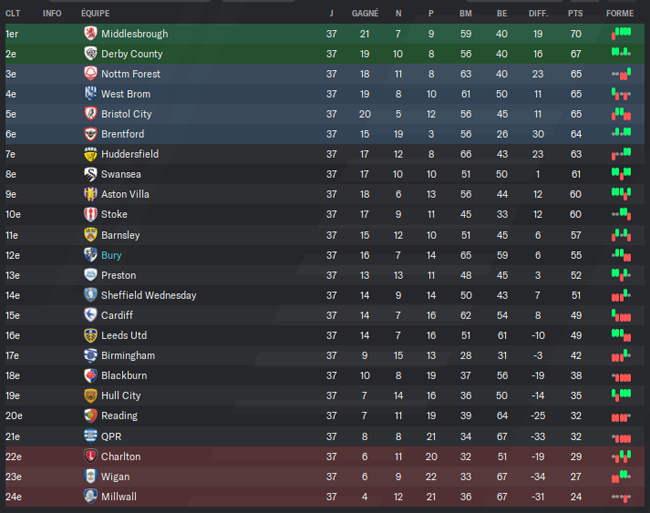The image size is (650, 513).
Task: Select the Huddersfield club badge
Action: 90,154
